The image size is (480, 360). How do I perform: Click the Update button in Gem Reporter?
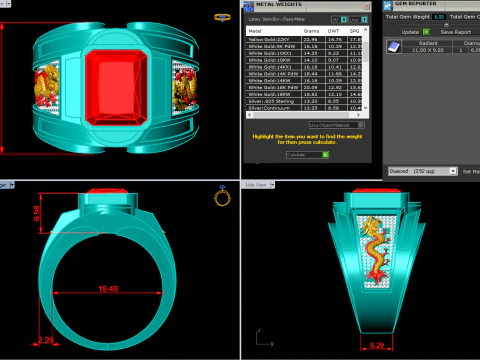point(410,32)
